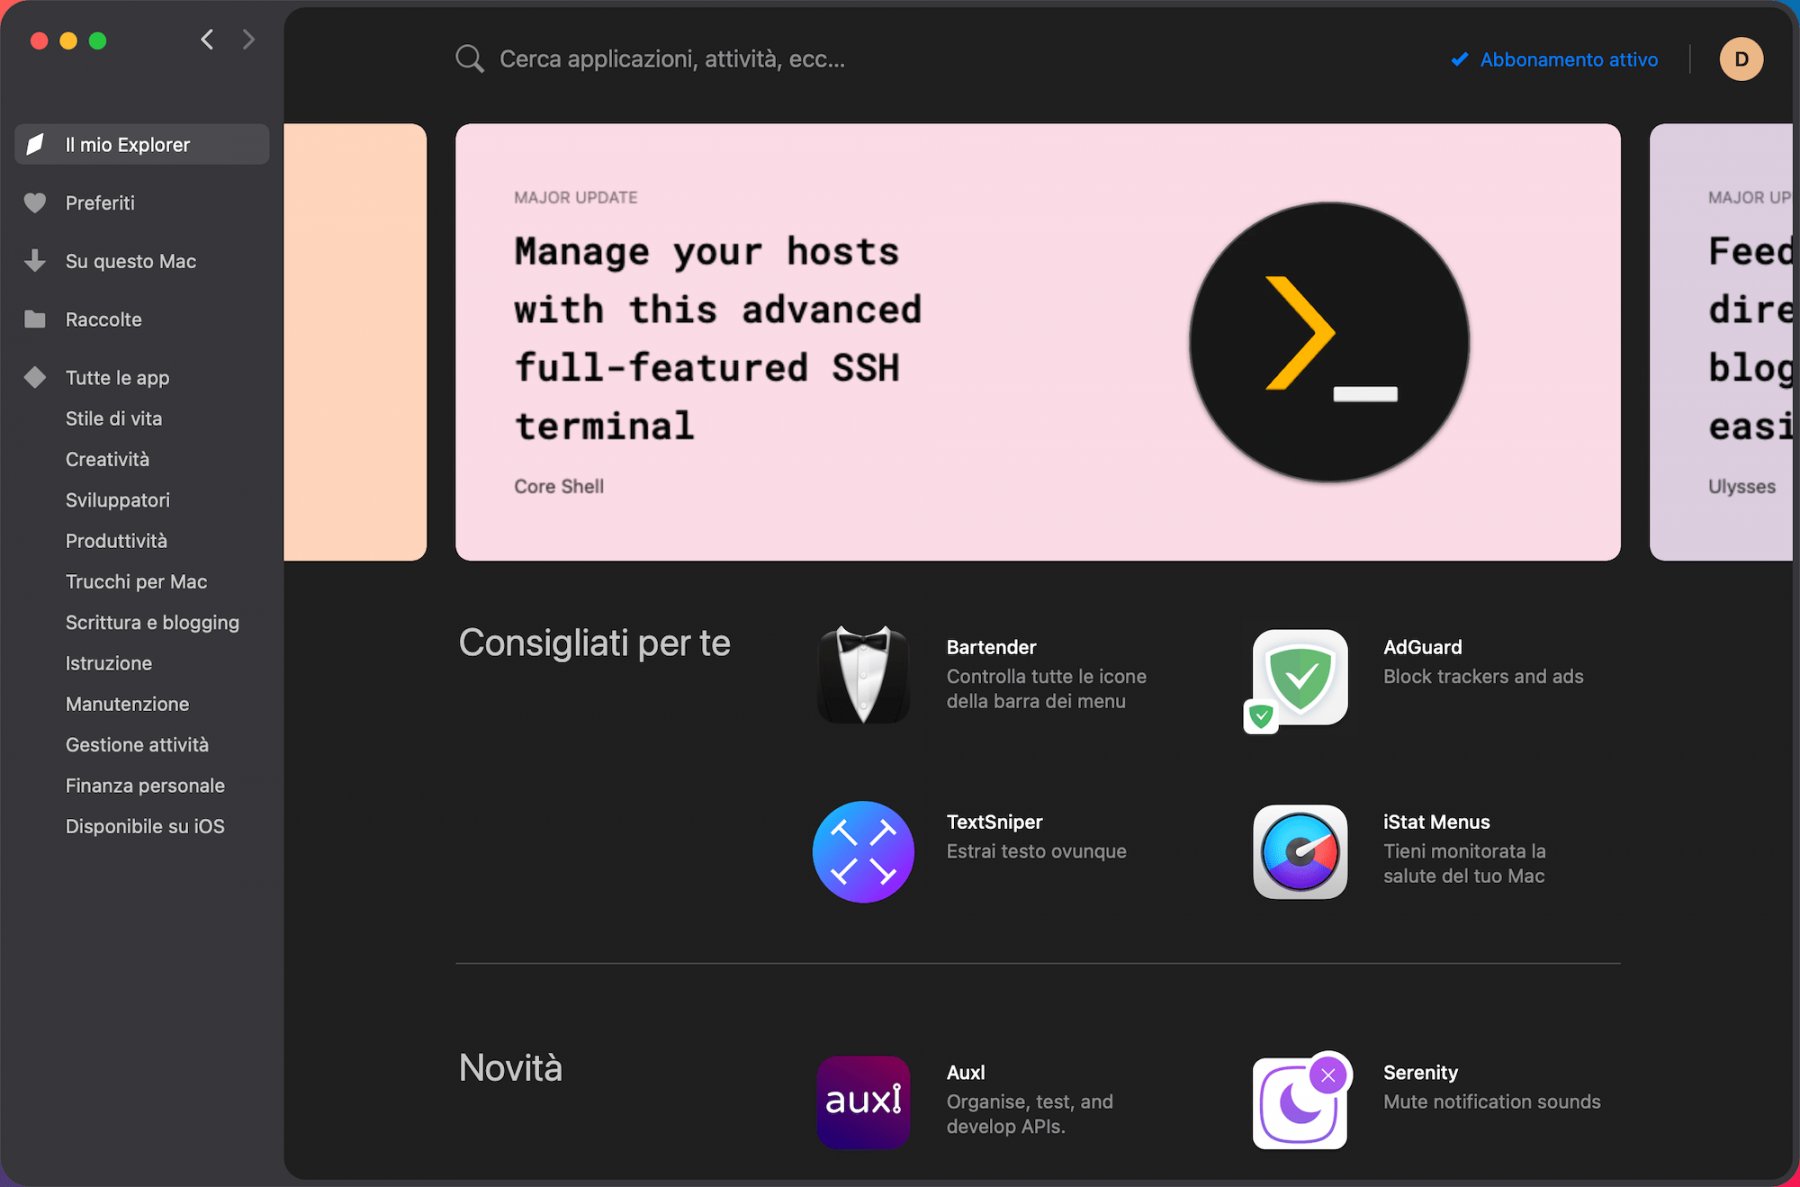
Task: Click the Auxl app icon
Action: pyautogui.click(x=863, y=1102)
